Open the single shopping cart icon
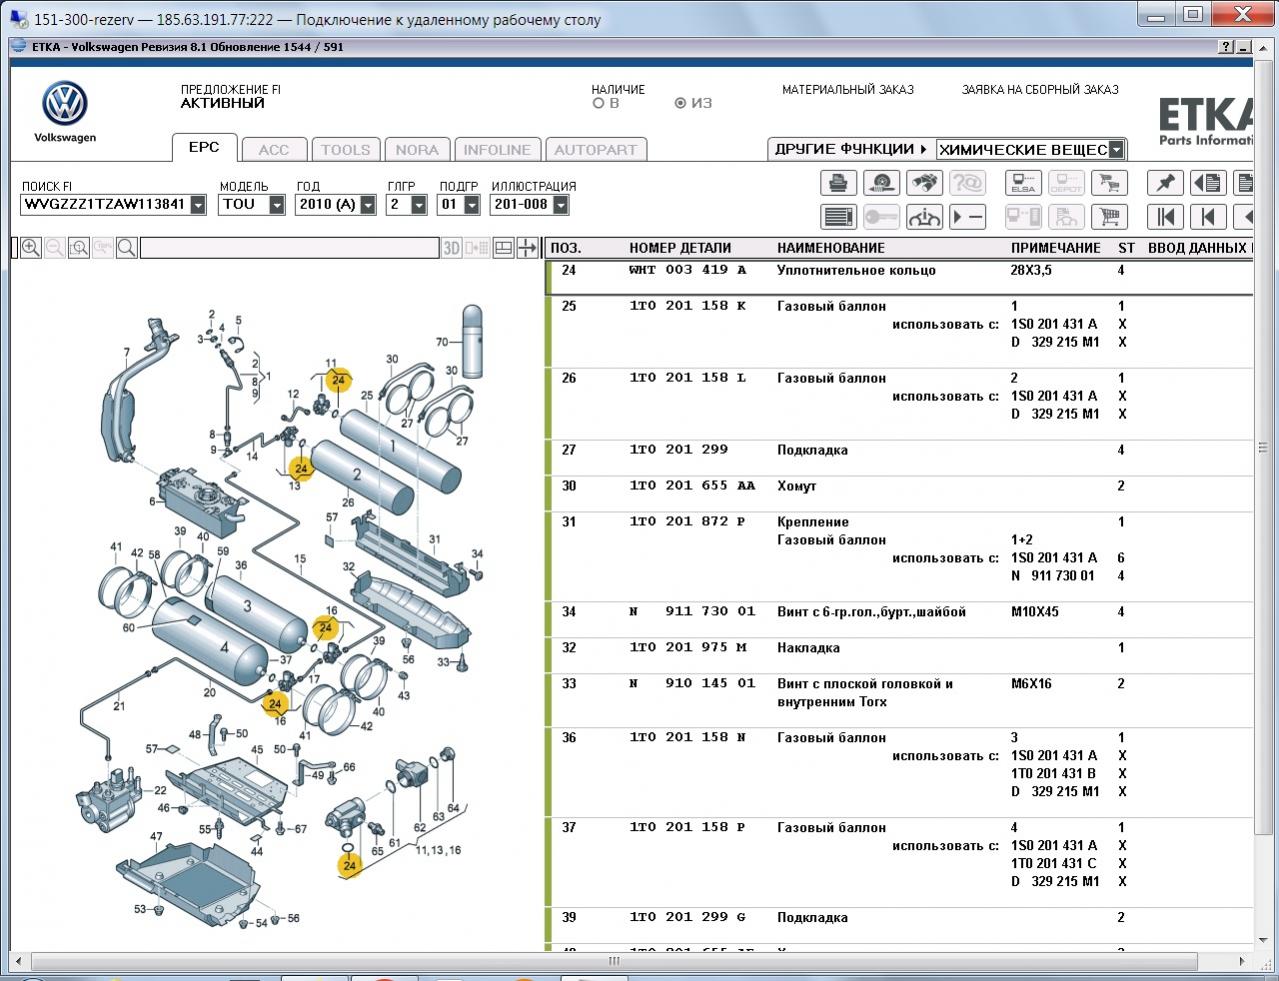Image resolution: width=1279 pixels, height=981 pixels. tap(1109, 216)
